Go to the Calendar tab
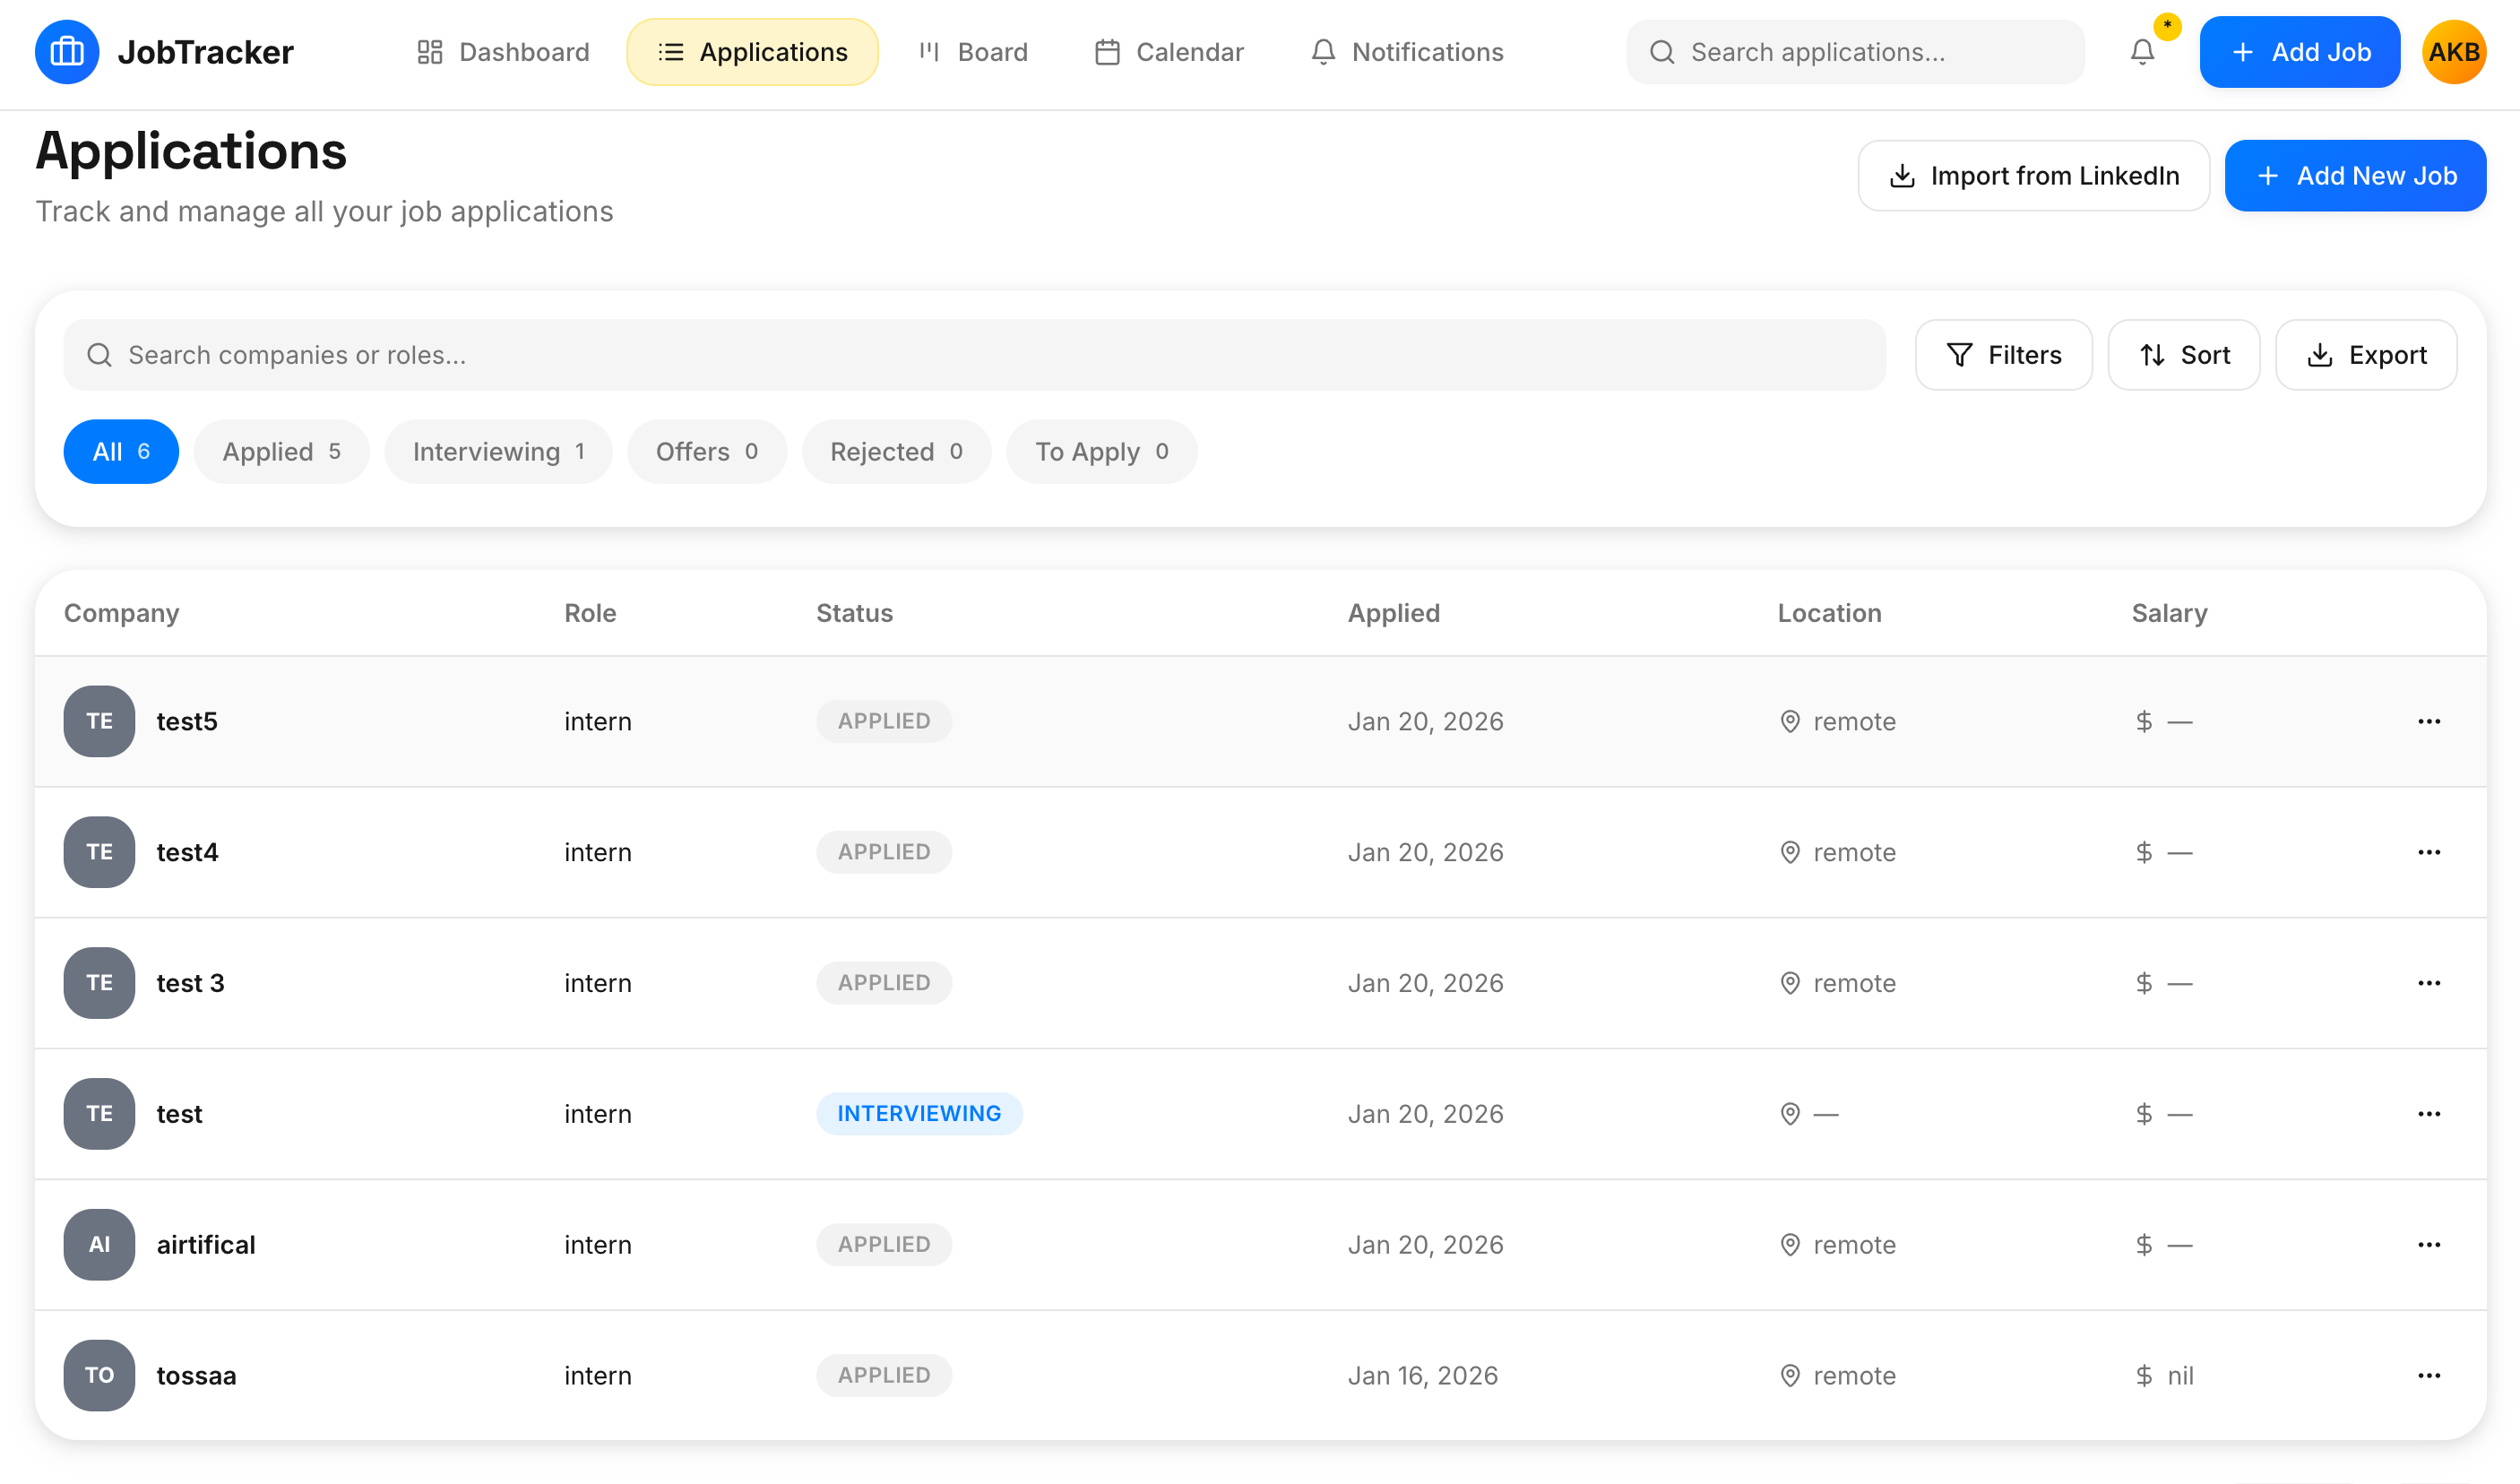 coord(1169,52)
